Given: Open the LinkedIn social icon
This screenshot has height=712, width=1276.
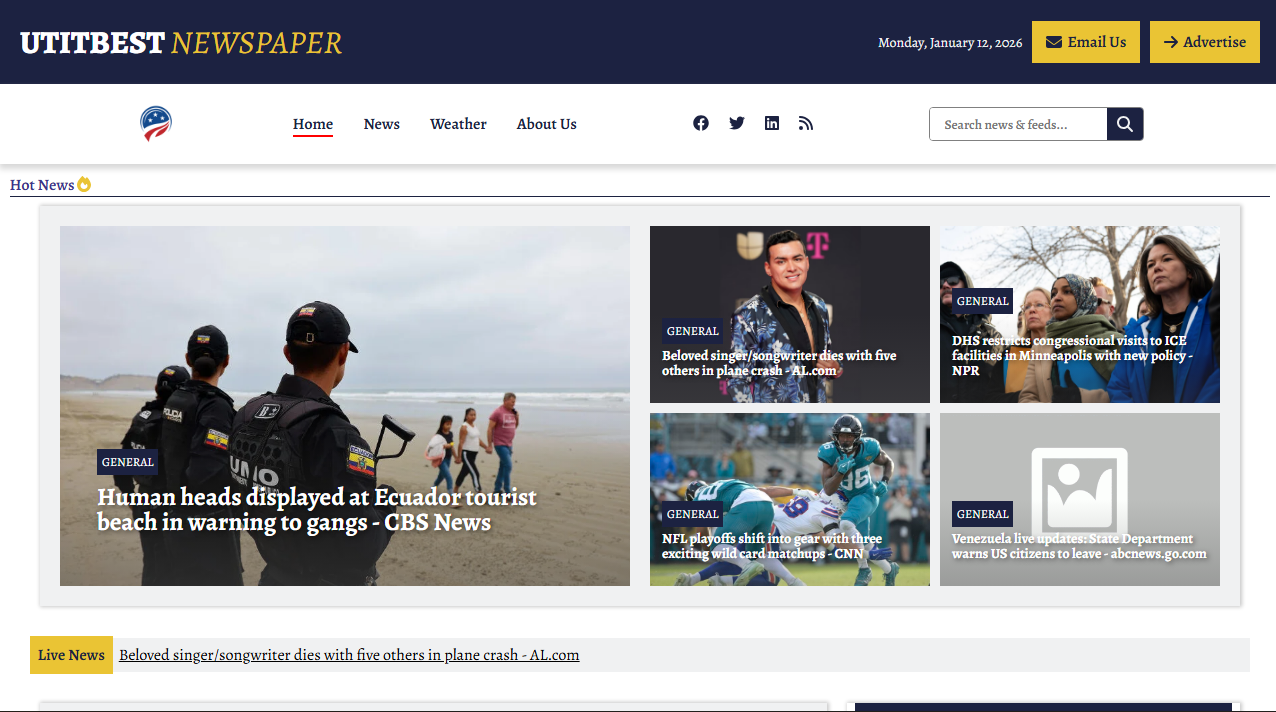Looking at the screenshot, I should pyautogui.click(x=772, y=123).
